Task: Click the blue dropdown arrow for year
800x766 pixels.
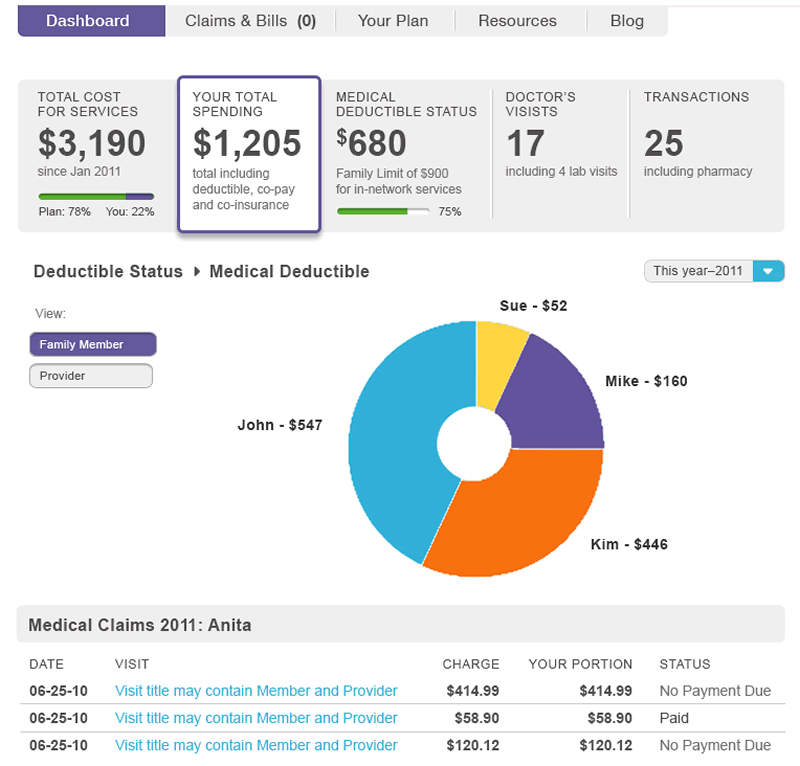Action: (768, 271)
